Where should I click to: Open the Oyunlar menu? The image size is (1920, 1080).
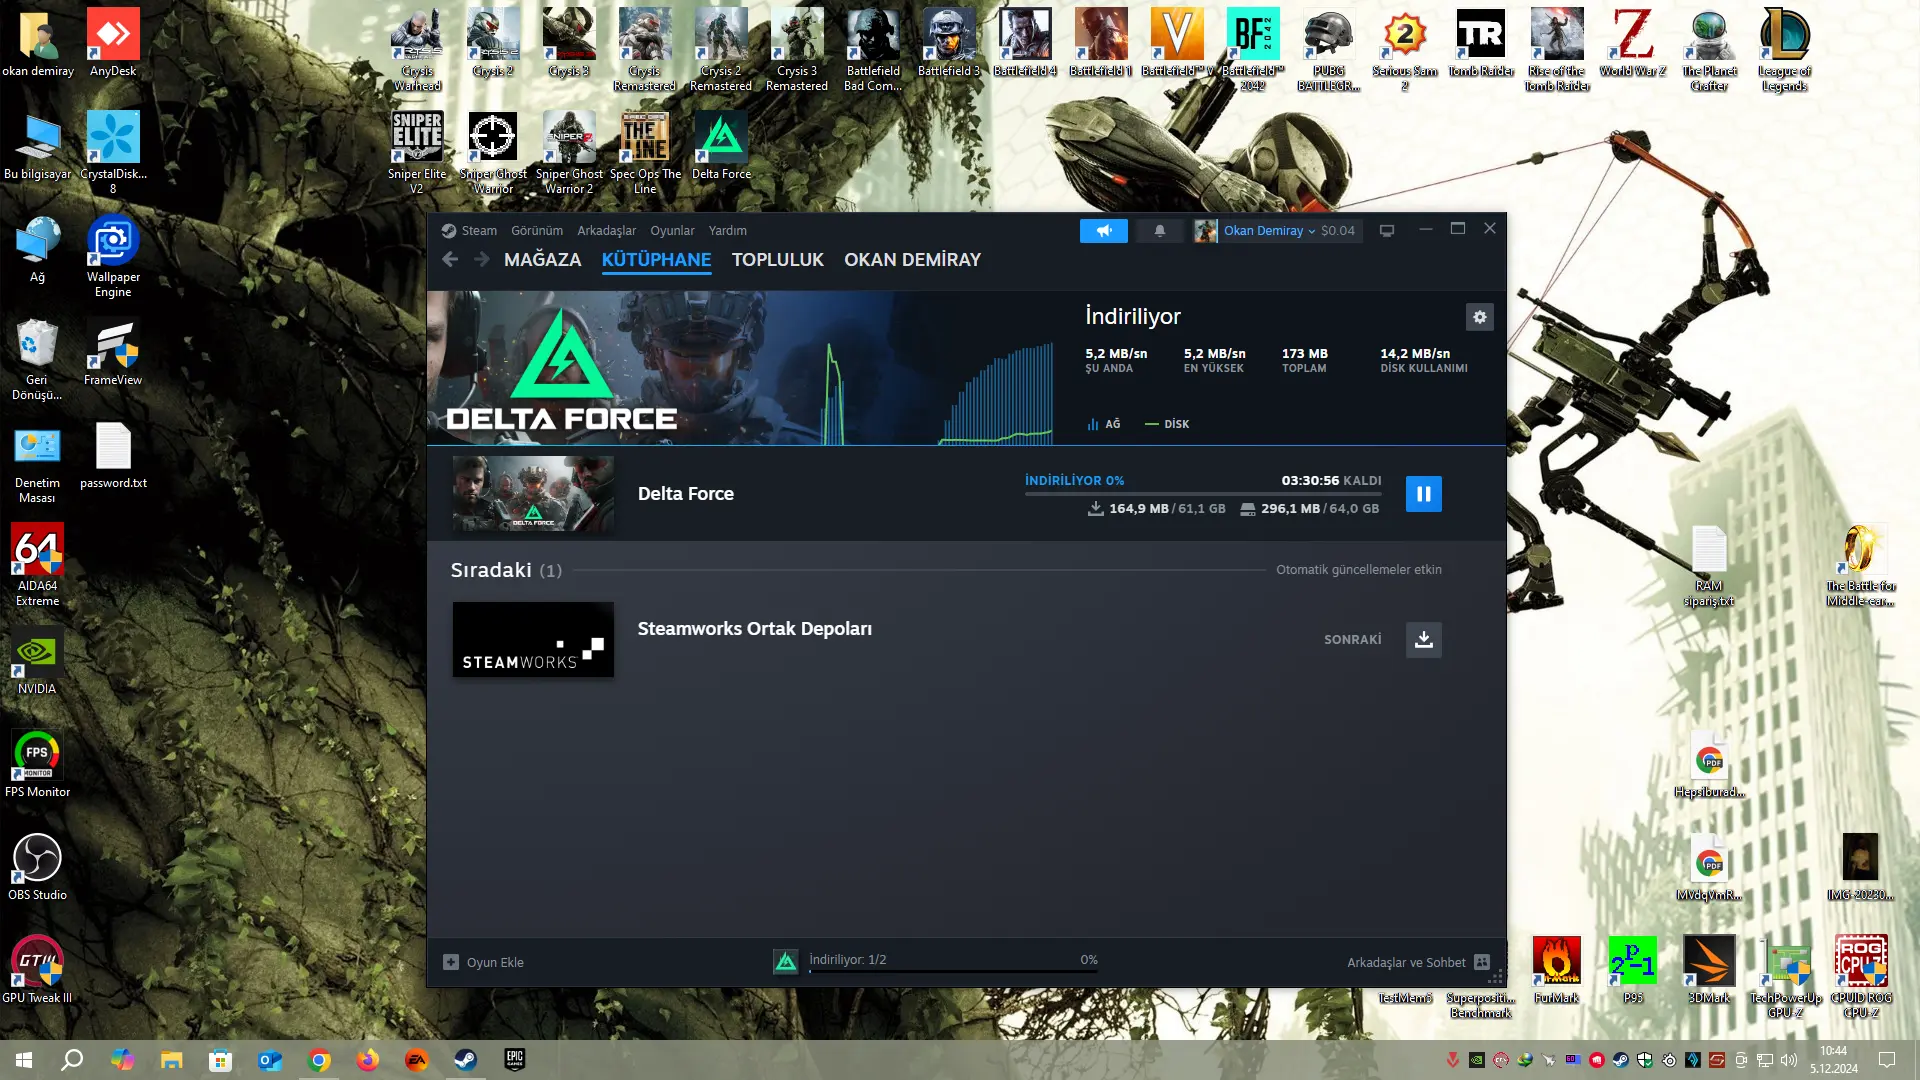pos(672,231)
